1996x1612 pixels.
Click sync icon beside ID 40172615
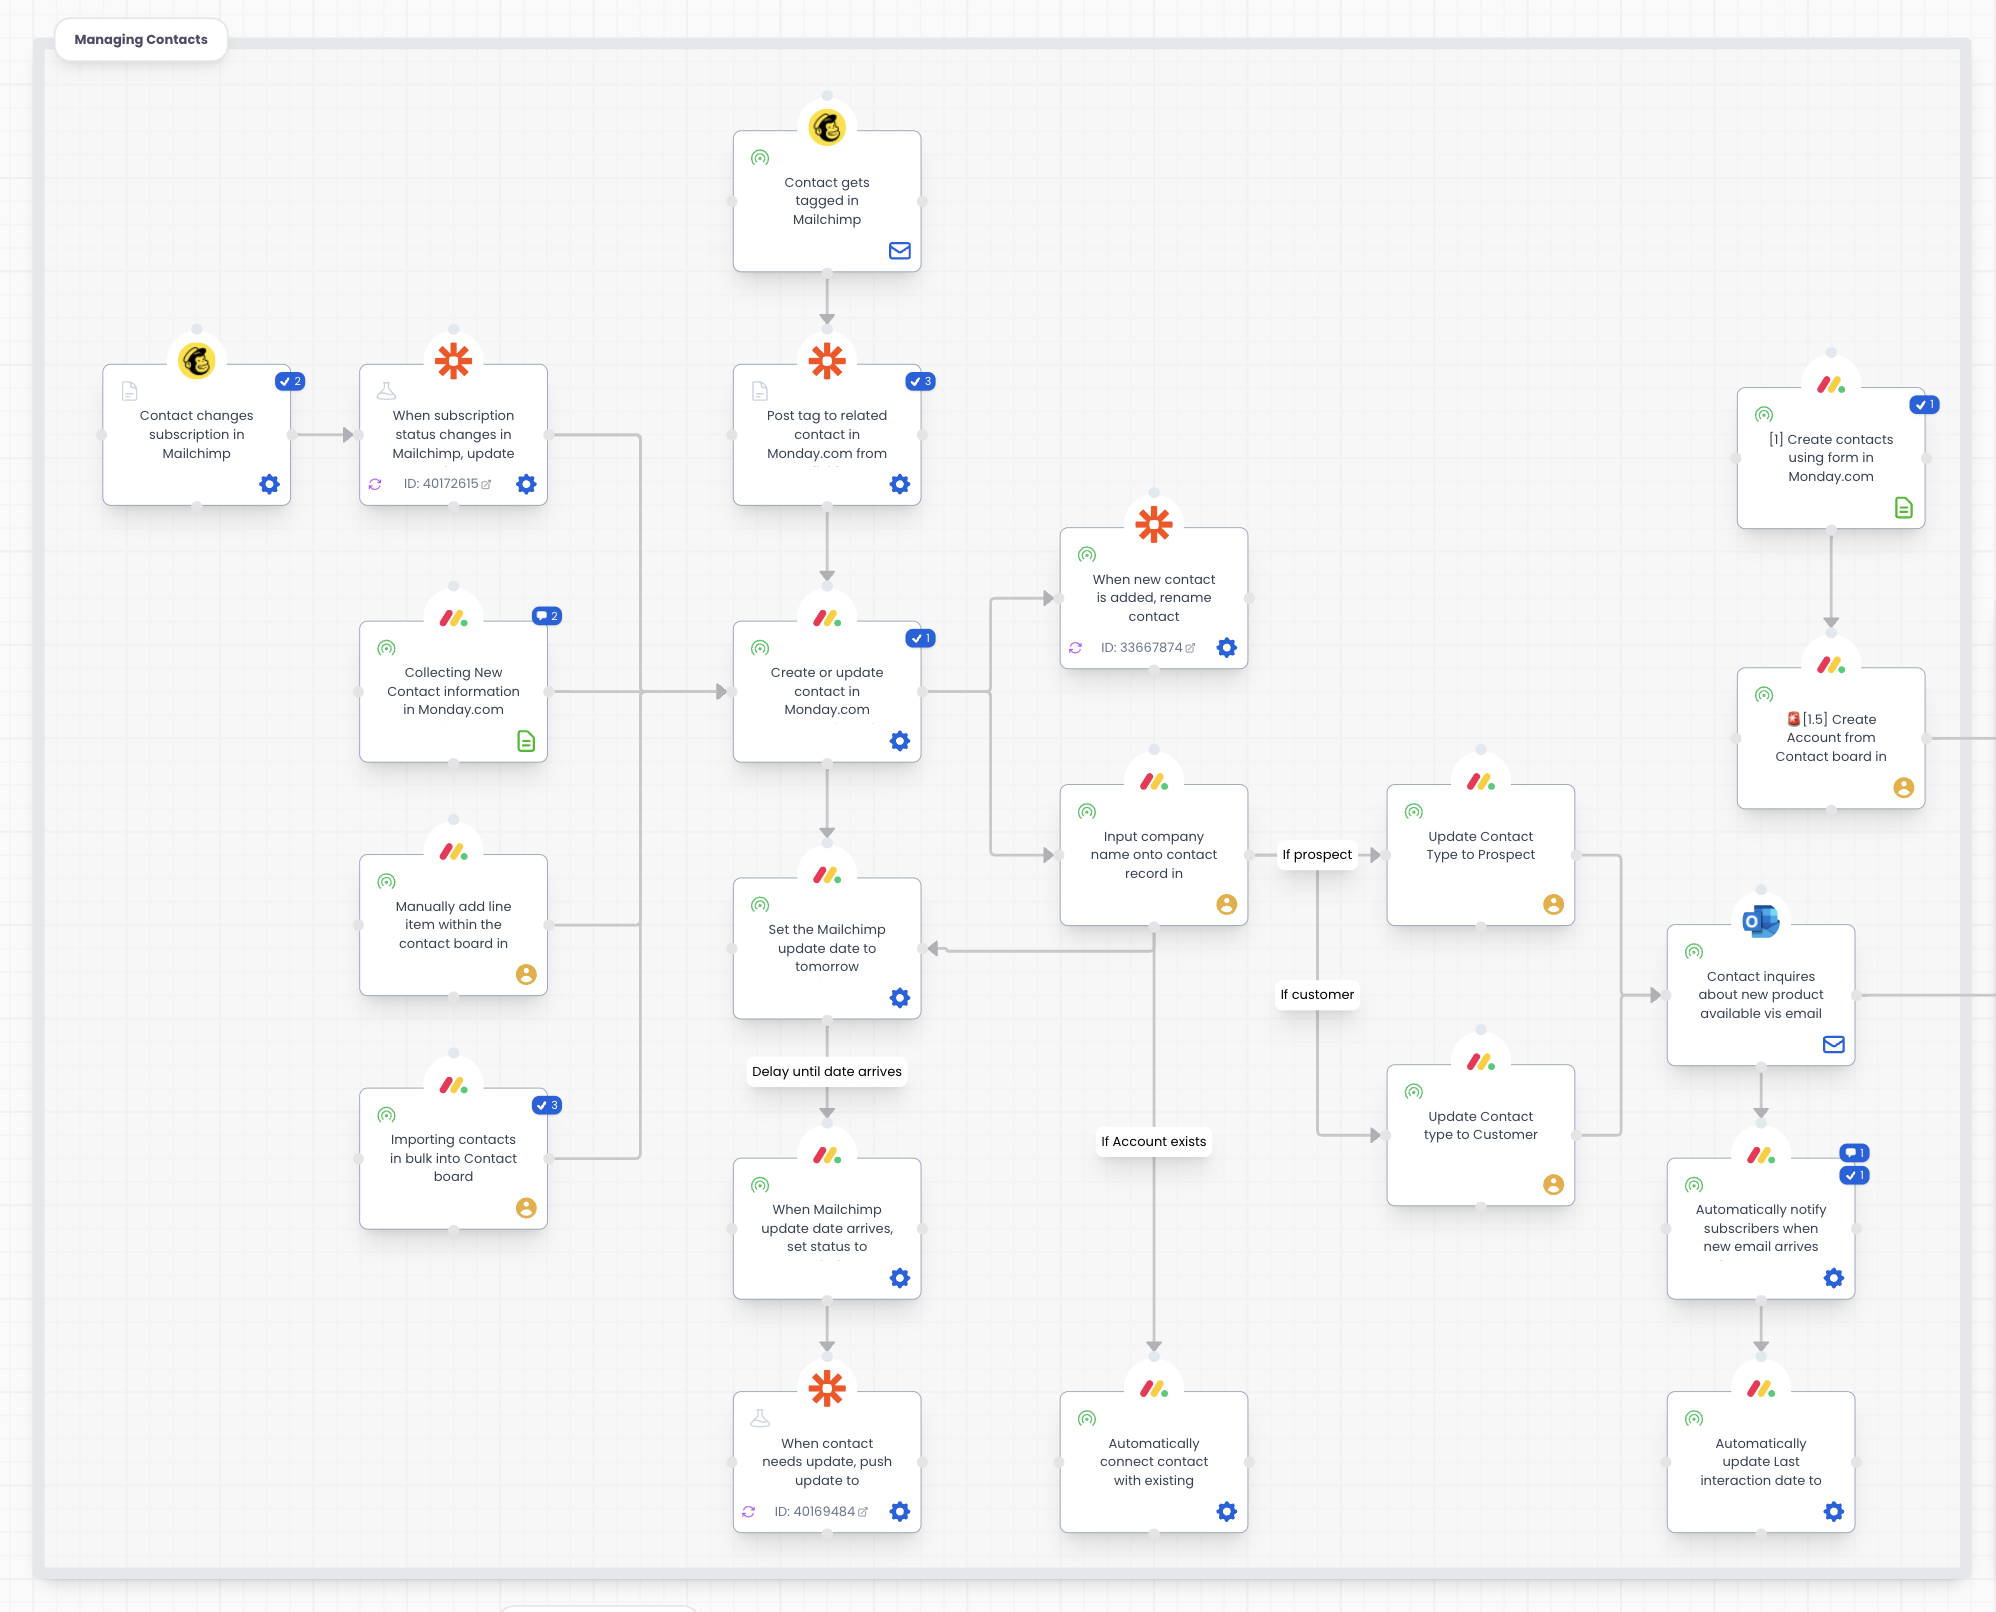pos(375,484)
